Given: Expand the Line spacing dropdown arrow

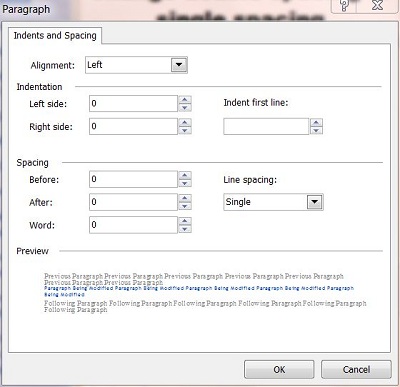Looking at the screenshot, I should point(315,202).
